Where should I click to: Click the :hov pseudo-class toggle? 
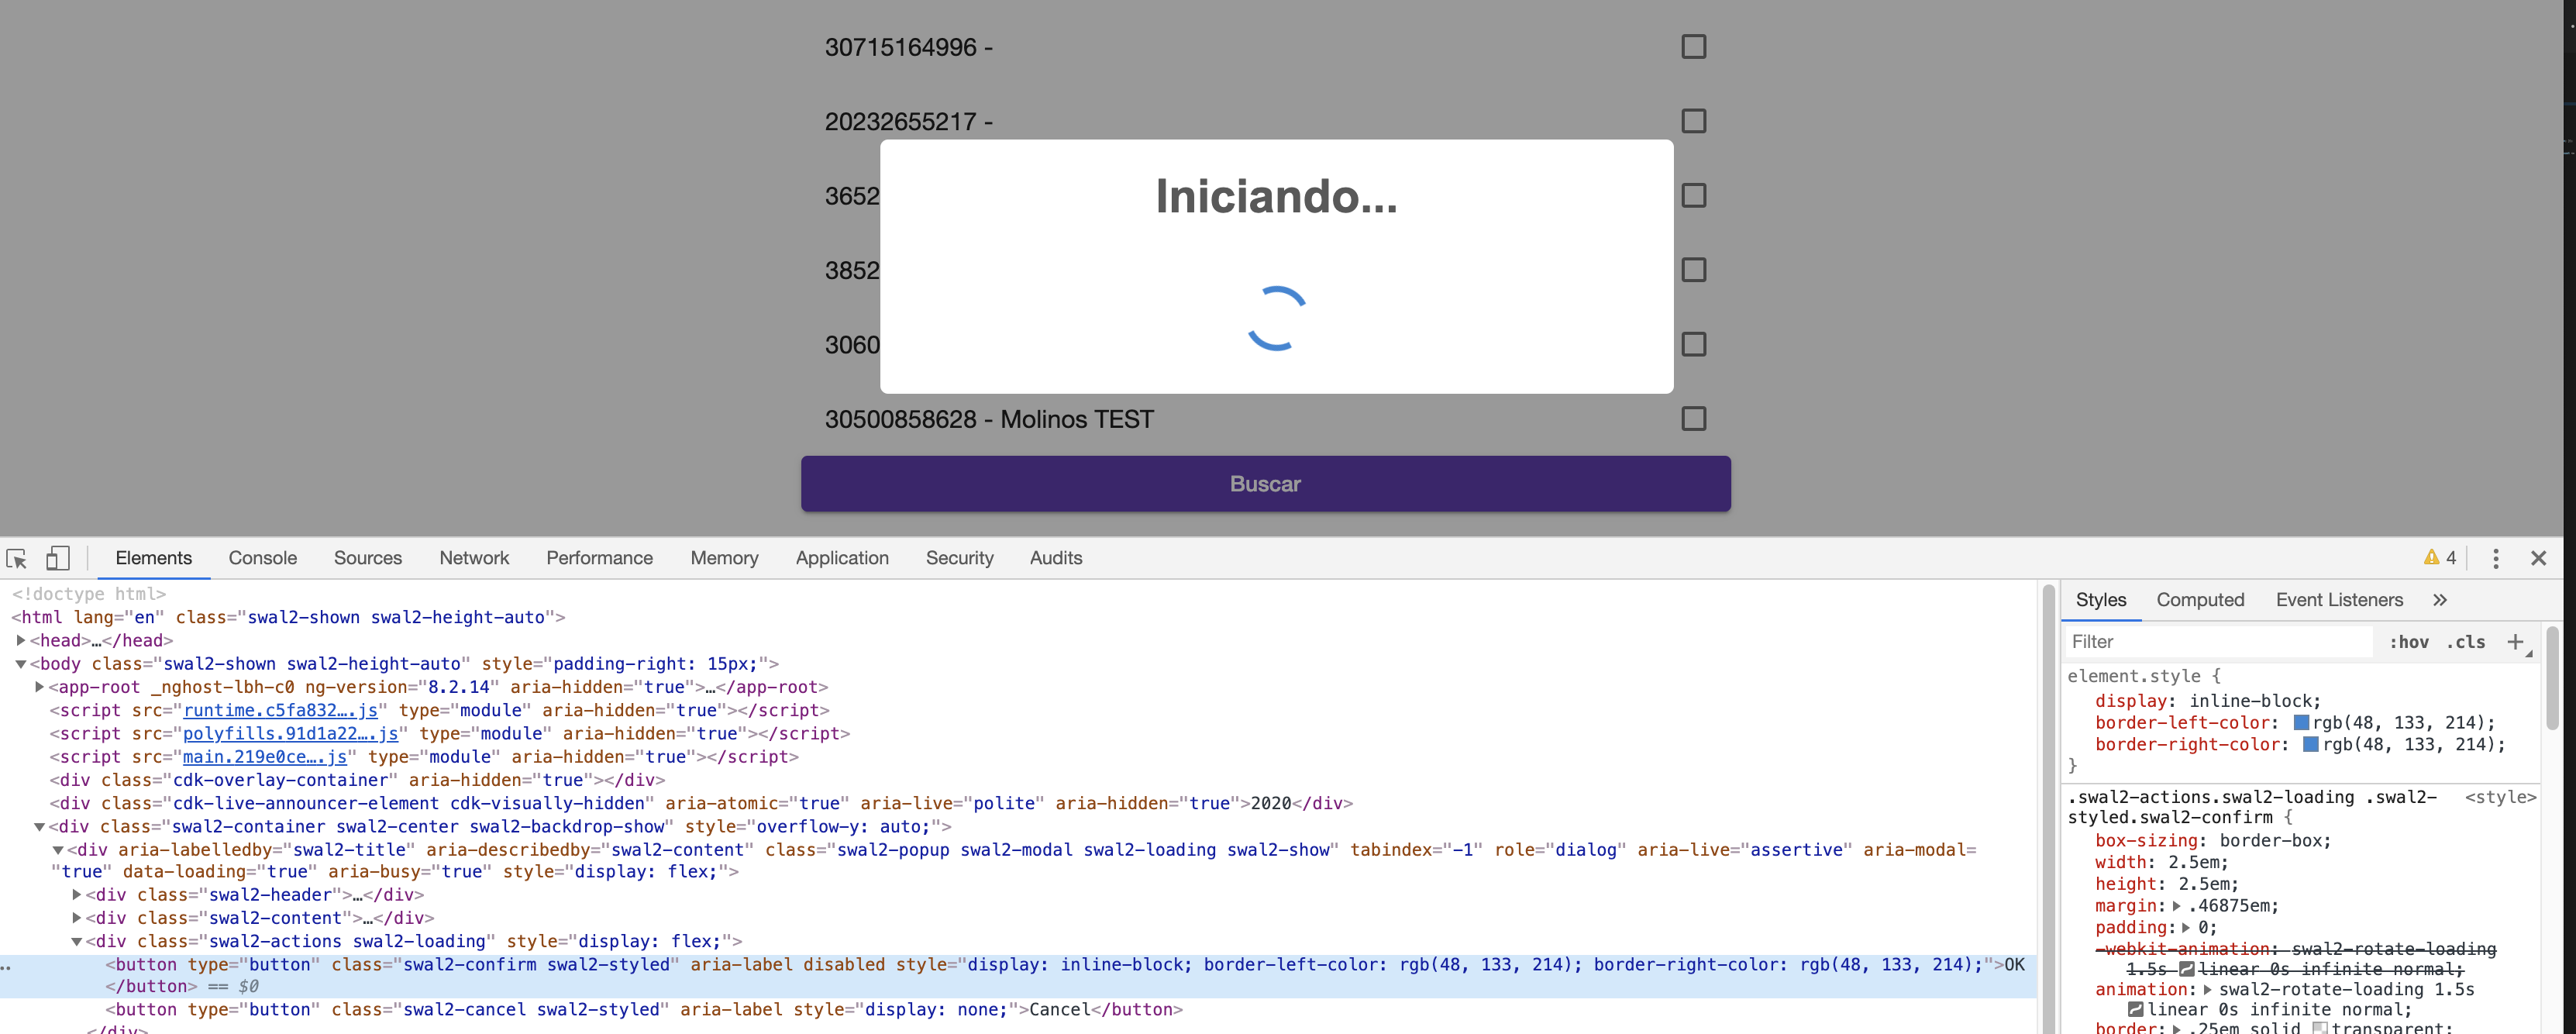click(2410, 641)
